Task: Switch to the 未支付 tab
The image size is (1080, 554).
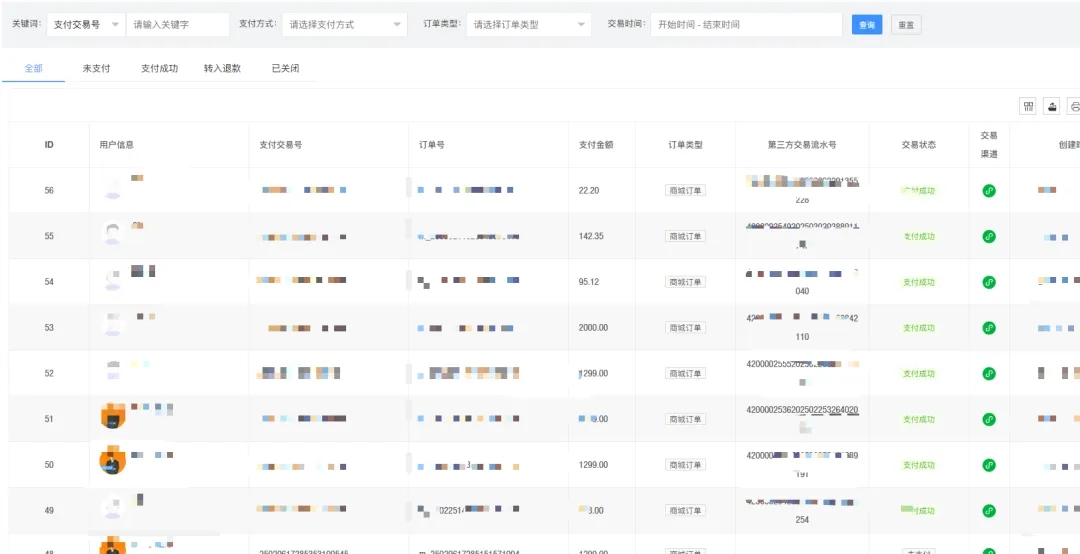Action: 96,68
